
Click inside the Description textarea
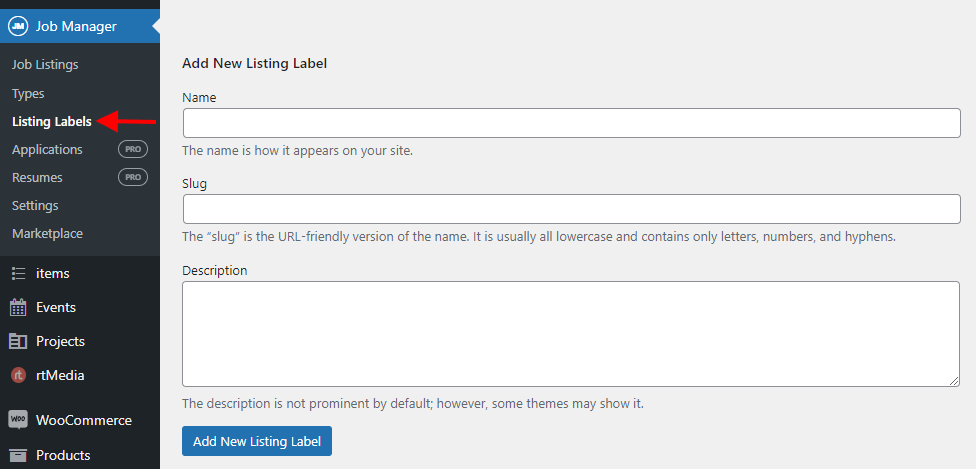[x=571, y=333]
